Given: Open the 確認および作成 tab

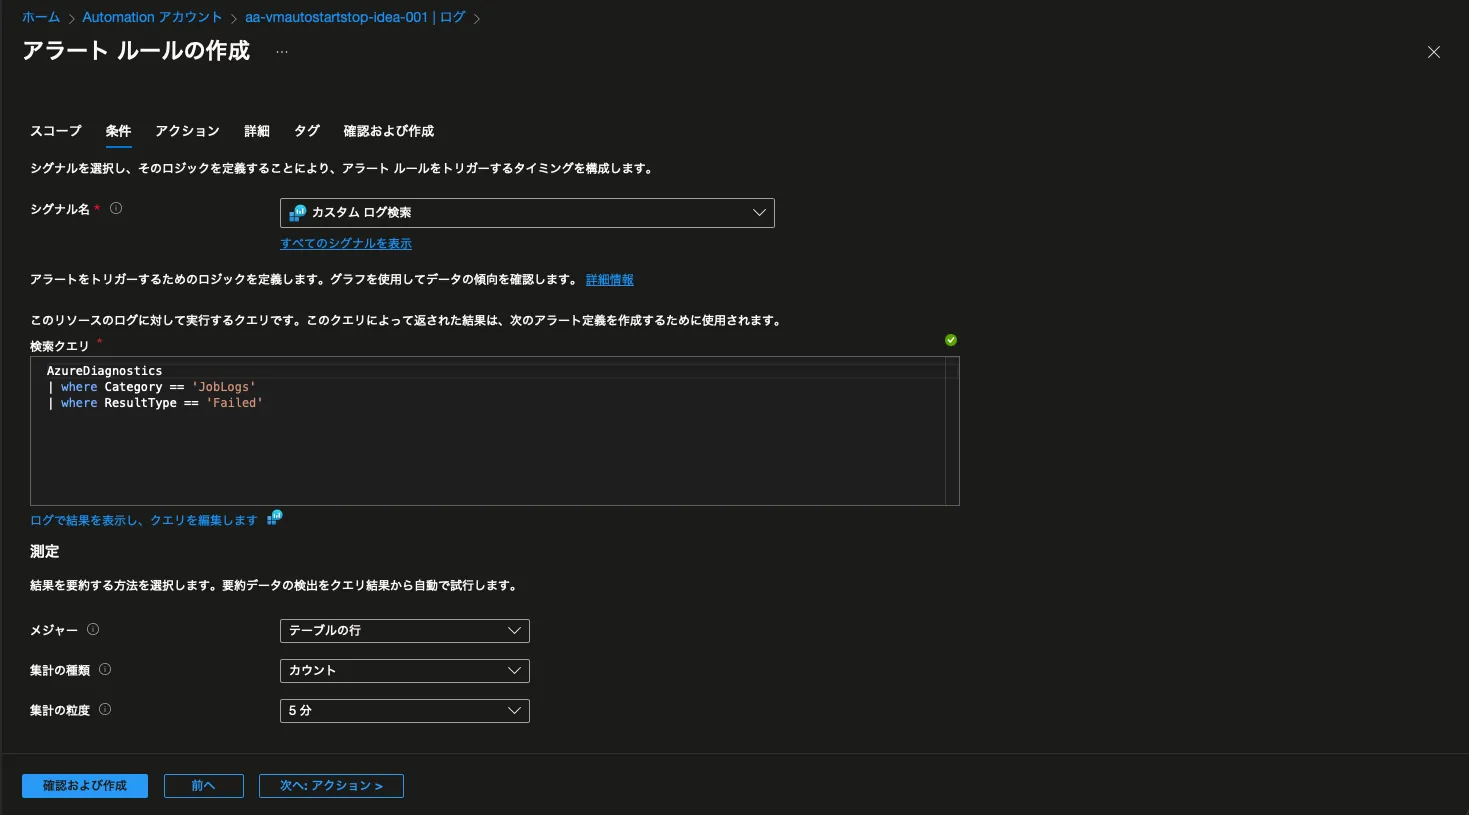Looking at the screenshot, I should pos(389,131).
